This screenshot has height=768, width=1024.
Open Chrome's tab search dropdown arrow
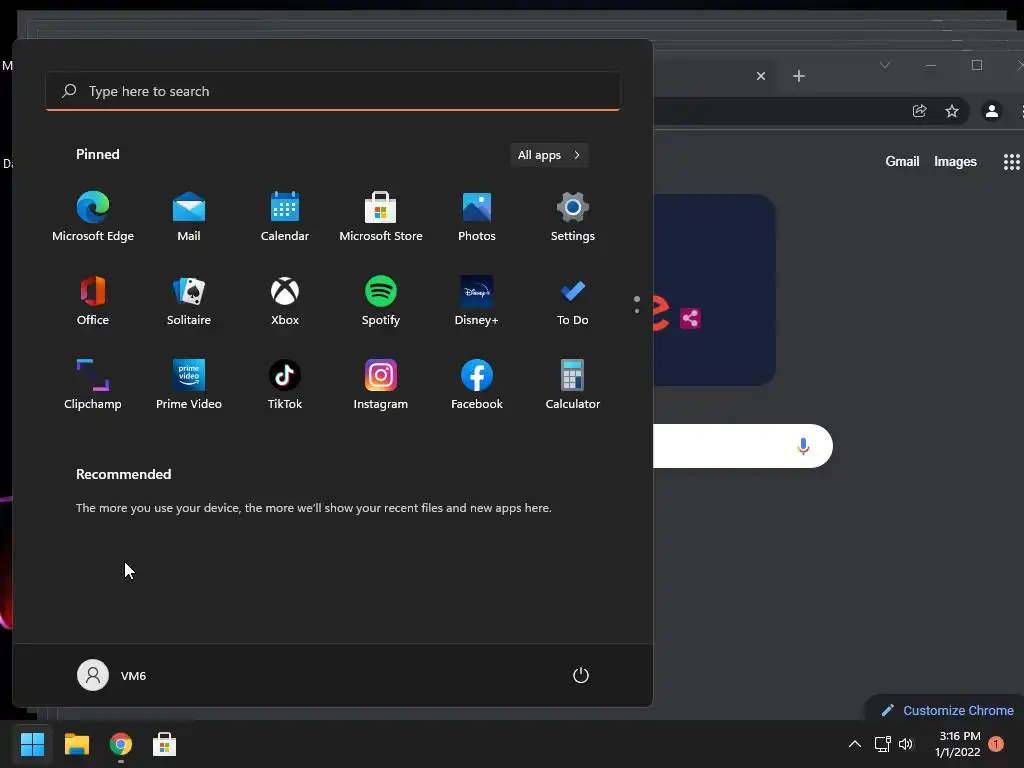point(885,65)
